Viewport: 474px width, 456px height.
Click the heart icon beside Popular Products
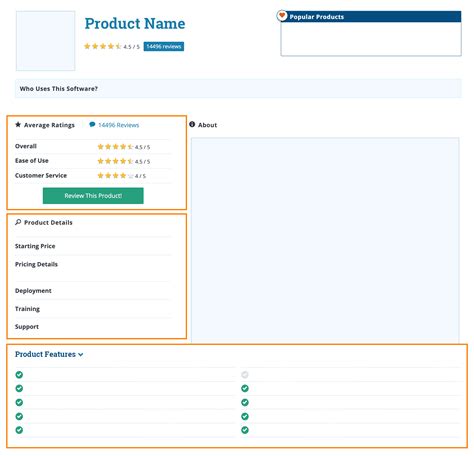tap(282, 15)
